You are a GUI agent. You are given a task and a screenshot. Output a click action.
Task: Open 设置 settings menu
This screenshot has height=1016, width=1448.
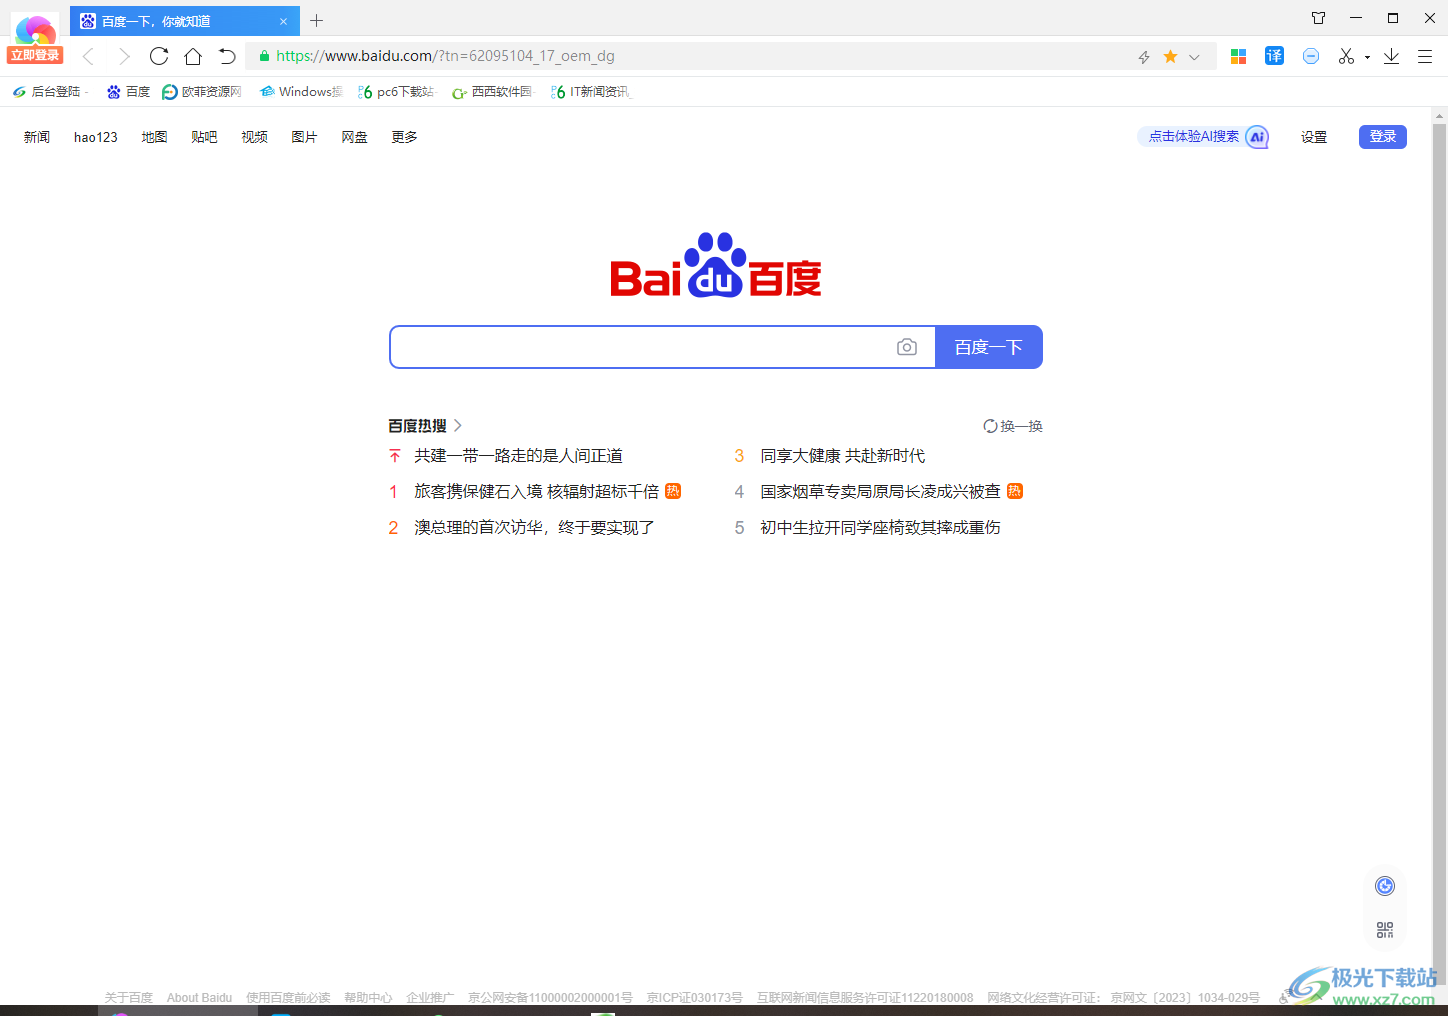pyautogui.click(x=1314, y=137)
